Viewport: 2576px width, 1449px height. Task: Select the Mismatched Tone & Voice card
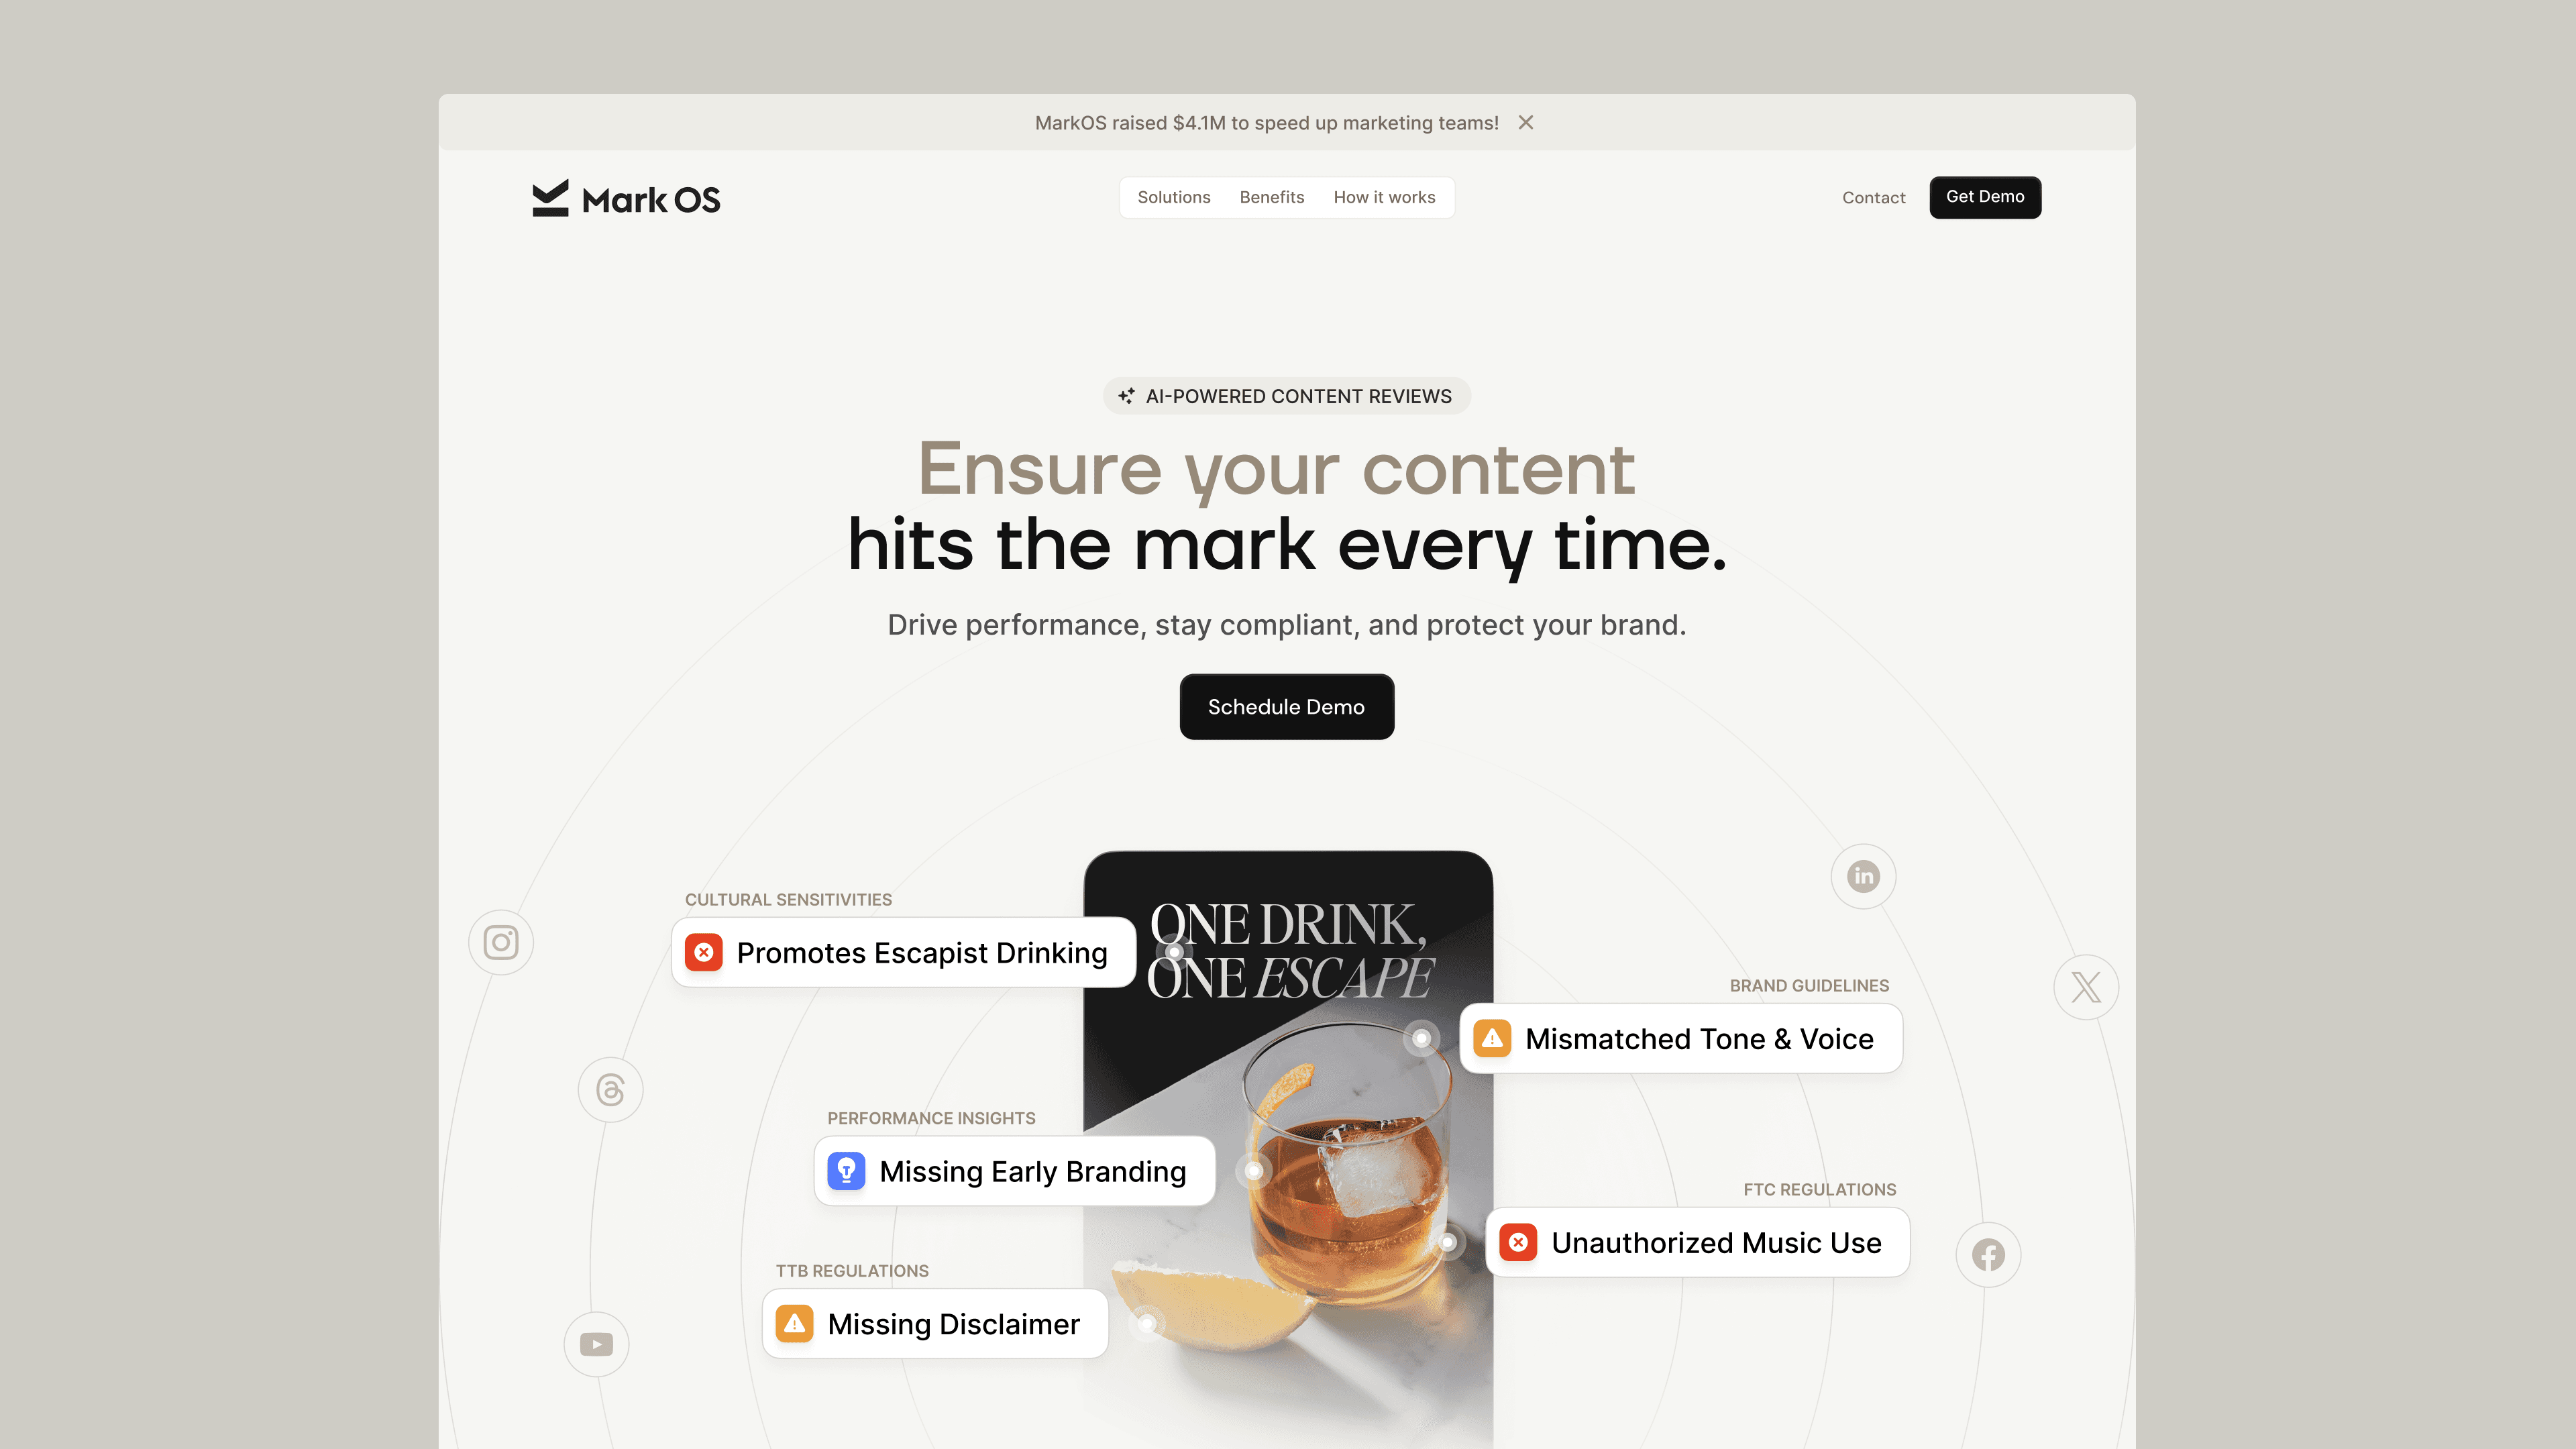pyautogui.click(x=1681, y=1038)
